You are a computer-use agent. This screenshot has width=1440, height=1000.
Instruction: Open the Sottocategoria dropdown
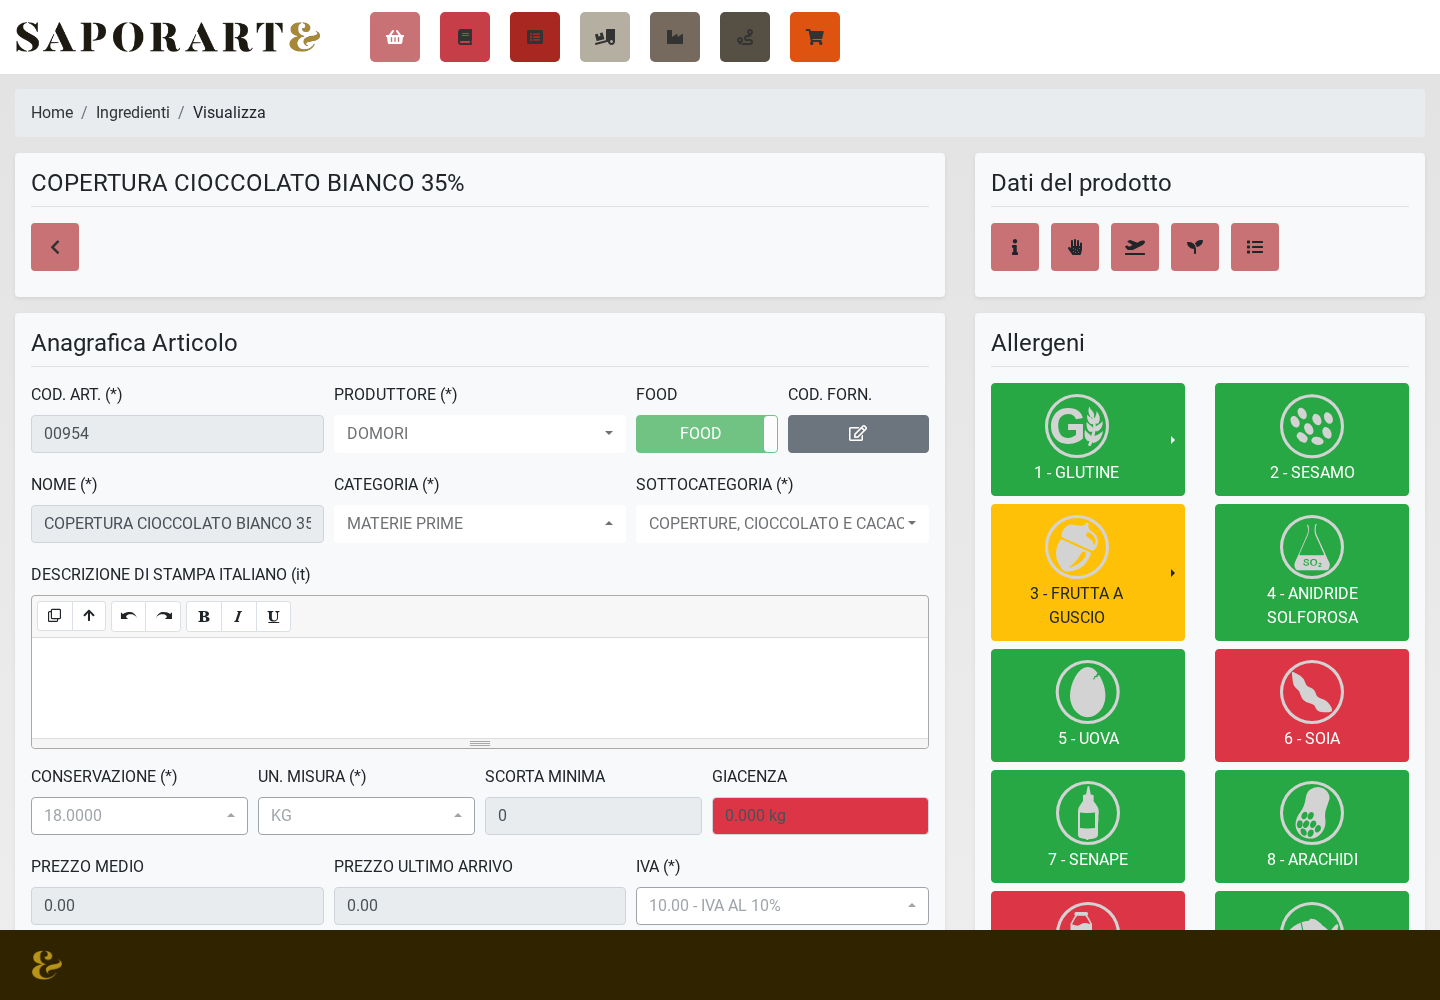coord(782,524)
